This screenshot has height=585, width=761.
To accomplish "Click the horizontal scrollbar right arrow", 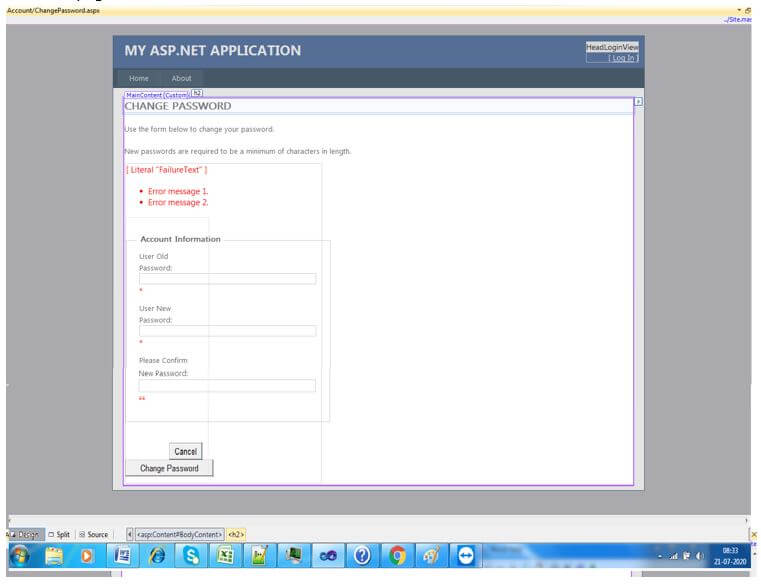I will [x=746, y=520].
